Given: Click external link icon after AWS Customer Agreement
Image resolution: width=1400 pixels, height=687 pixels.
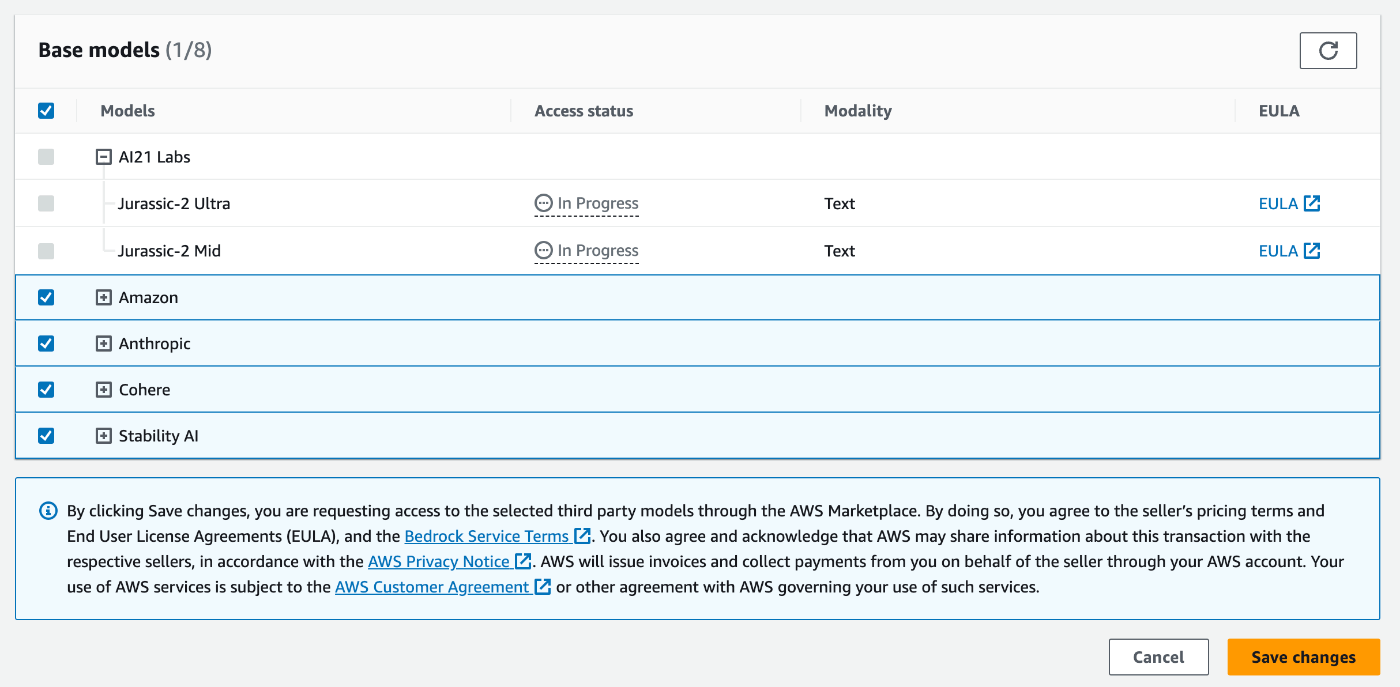Looking at the screenshot, I should tap(543, 586).
